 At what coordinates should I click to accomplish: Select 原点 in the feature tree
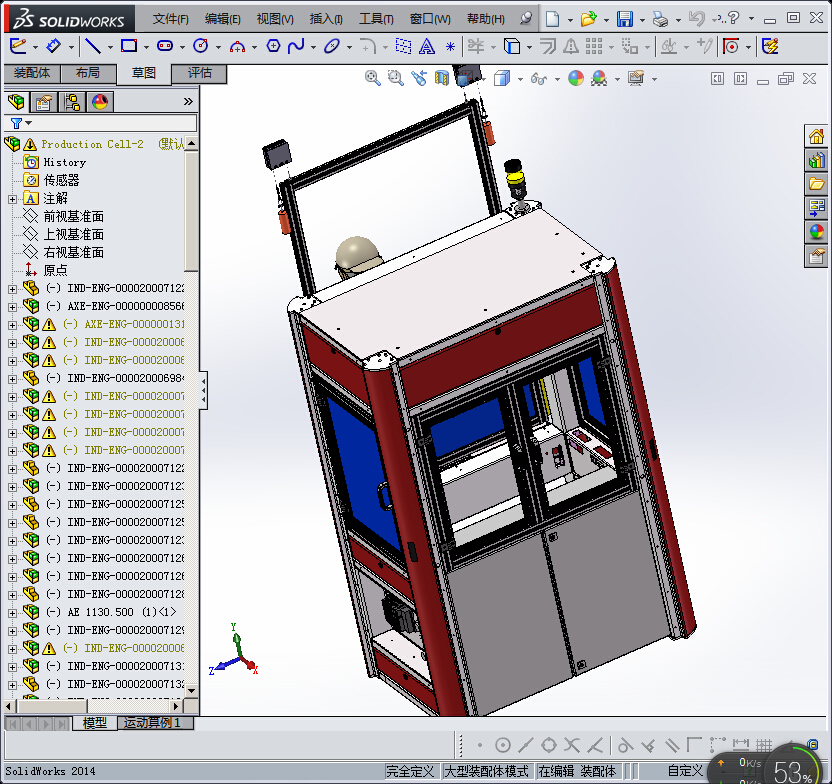pos(55,271)
